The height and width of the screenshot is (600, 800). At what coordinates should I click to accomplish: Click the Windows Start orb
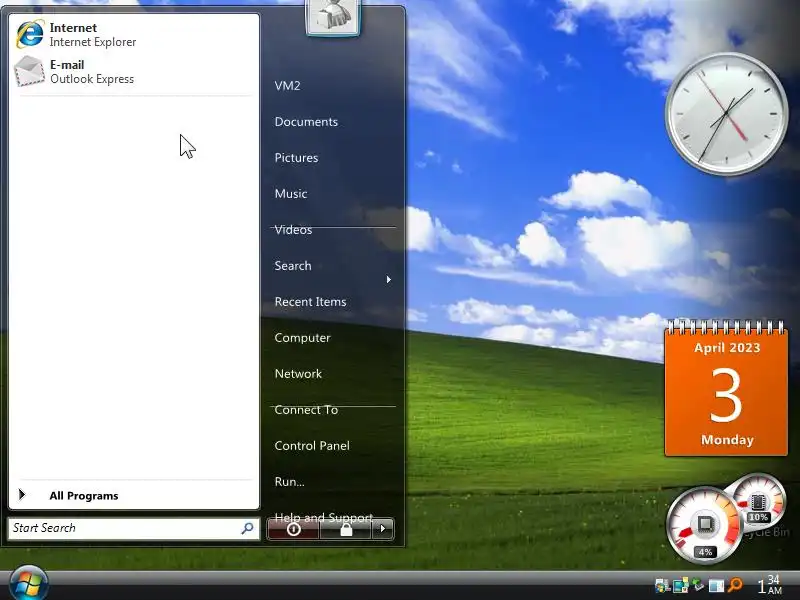(29, 584)
